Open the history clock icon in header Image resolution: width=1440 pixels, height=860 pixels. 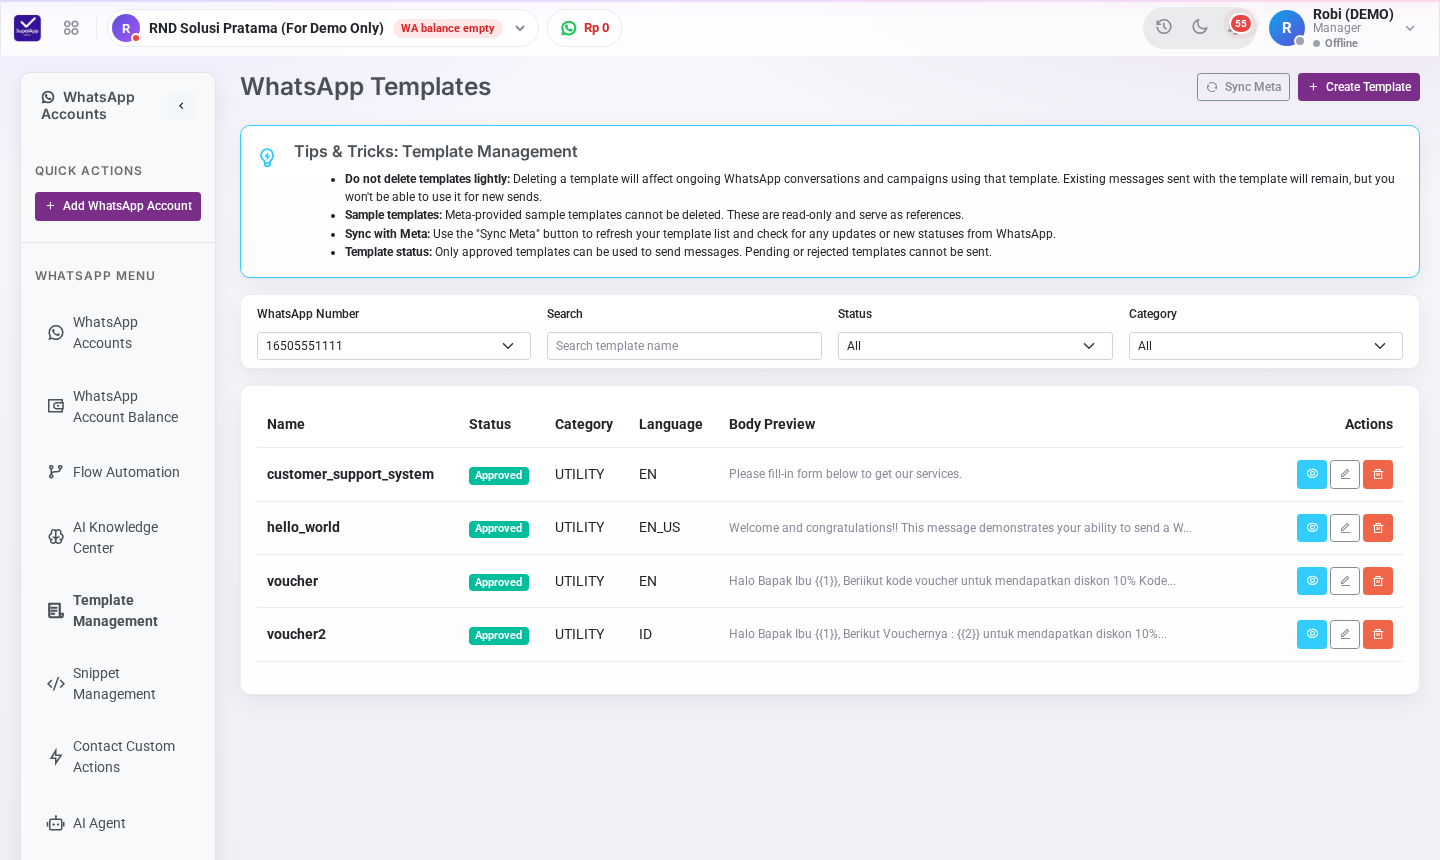tap(1164, 27)
